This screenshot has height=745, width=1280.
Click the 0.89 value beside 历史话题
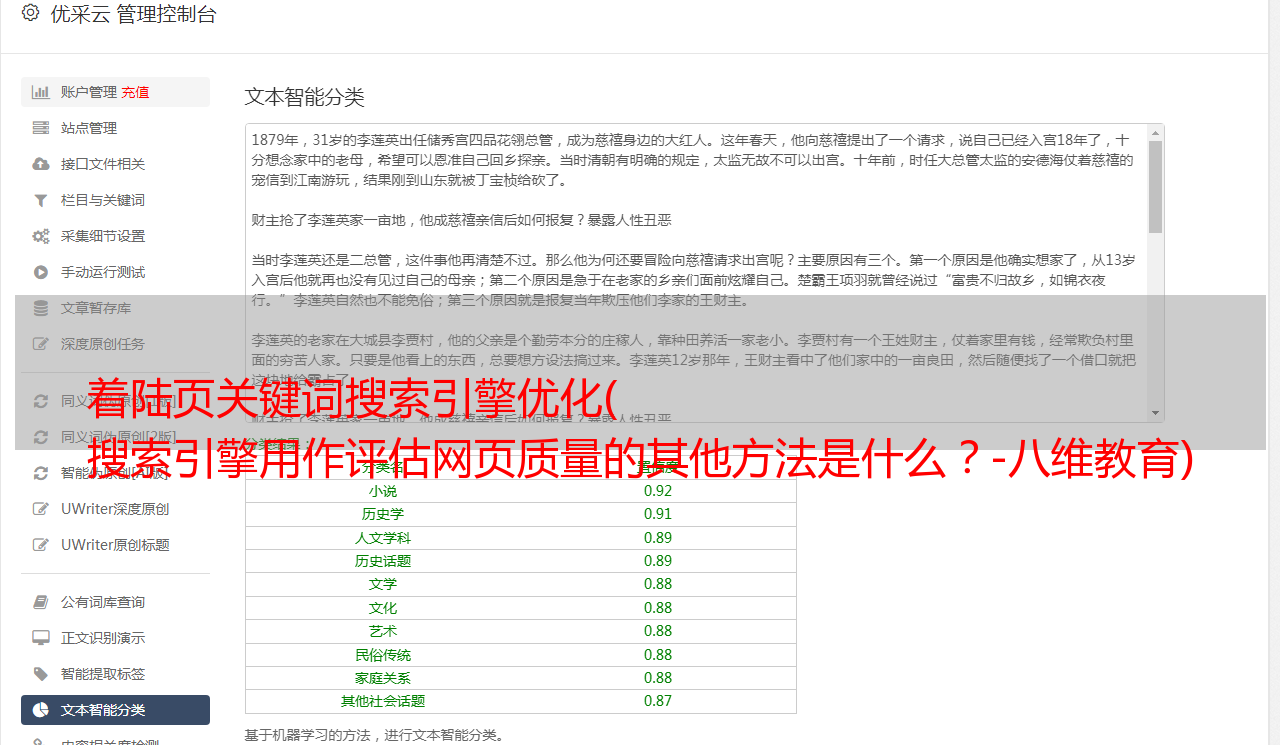[658, 561]
